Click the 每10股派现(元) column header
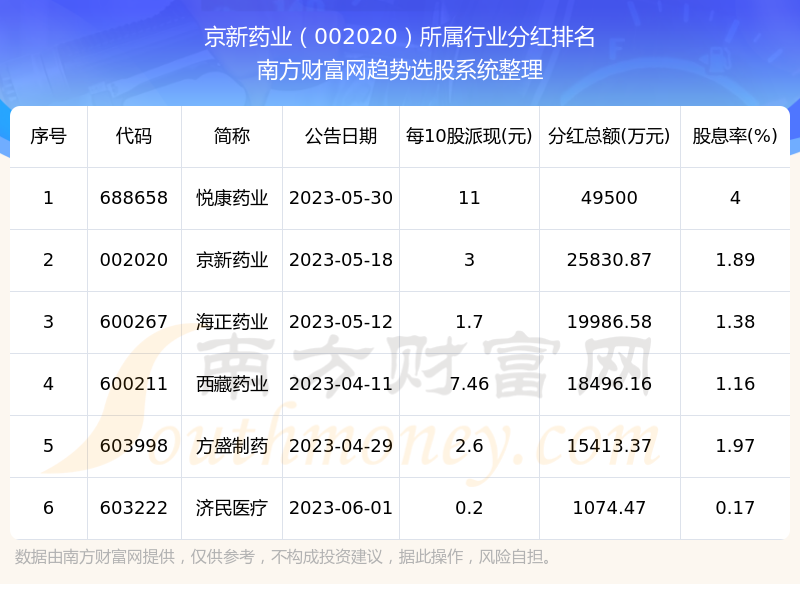Viewport: 800px width, 606px height. point(469,136)
